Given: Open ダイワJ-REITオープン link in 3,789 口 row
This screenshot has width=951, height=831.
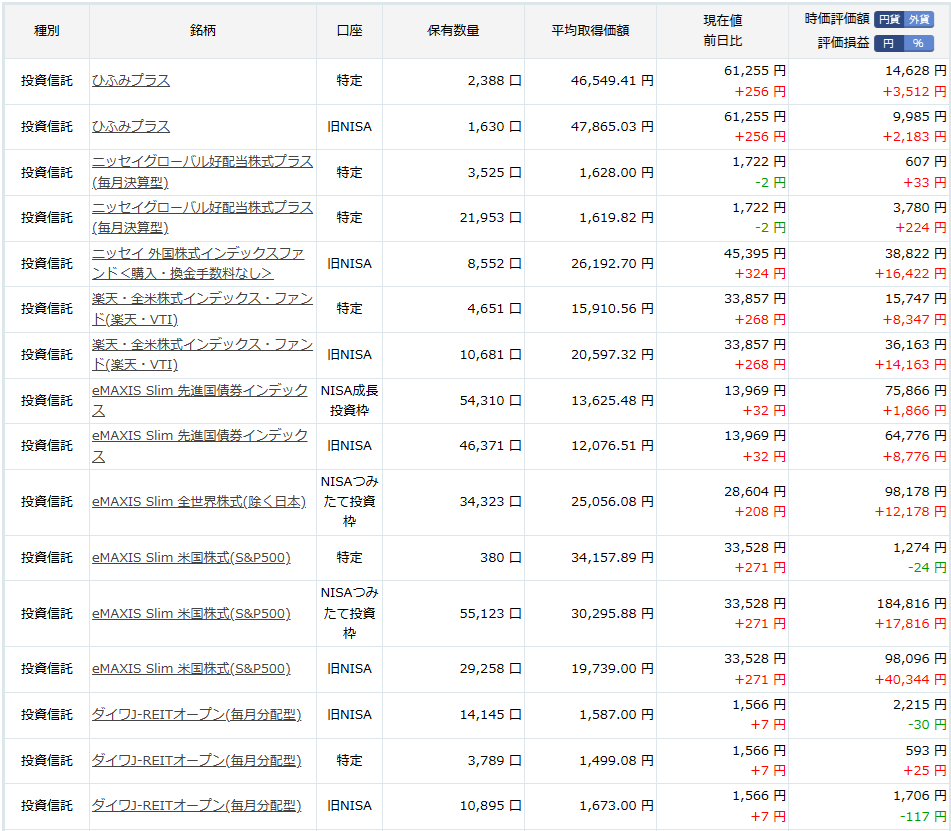Looking at the screenshot, I should (197, 761).
